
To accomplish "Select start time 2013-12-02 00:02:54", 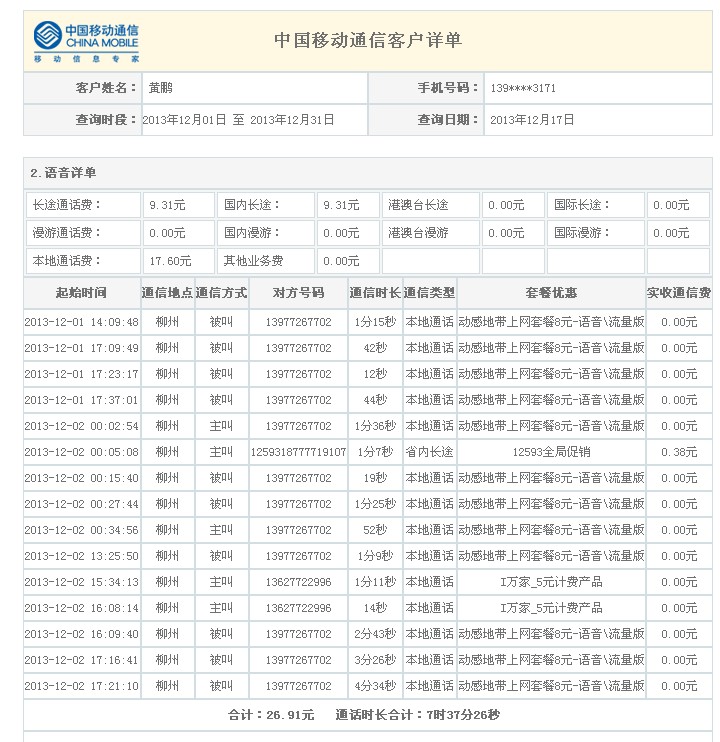I will (x=81, y=426).
